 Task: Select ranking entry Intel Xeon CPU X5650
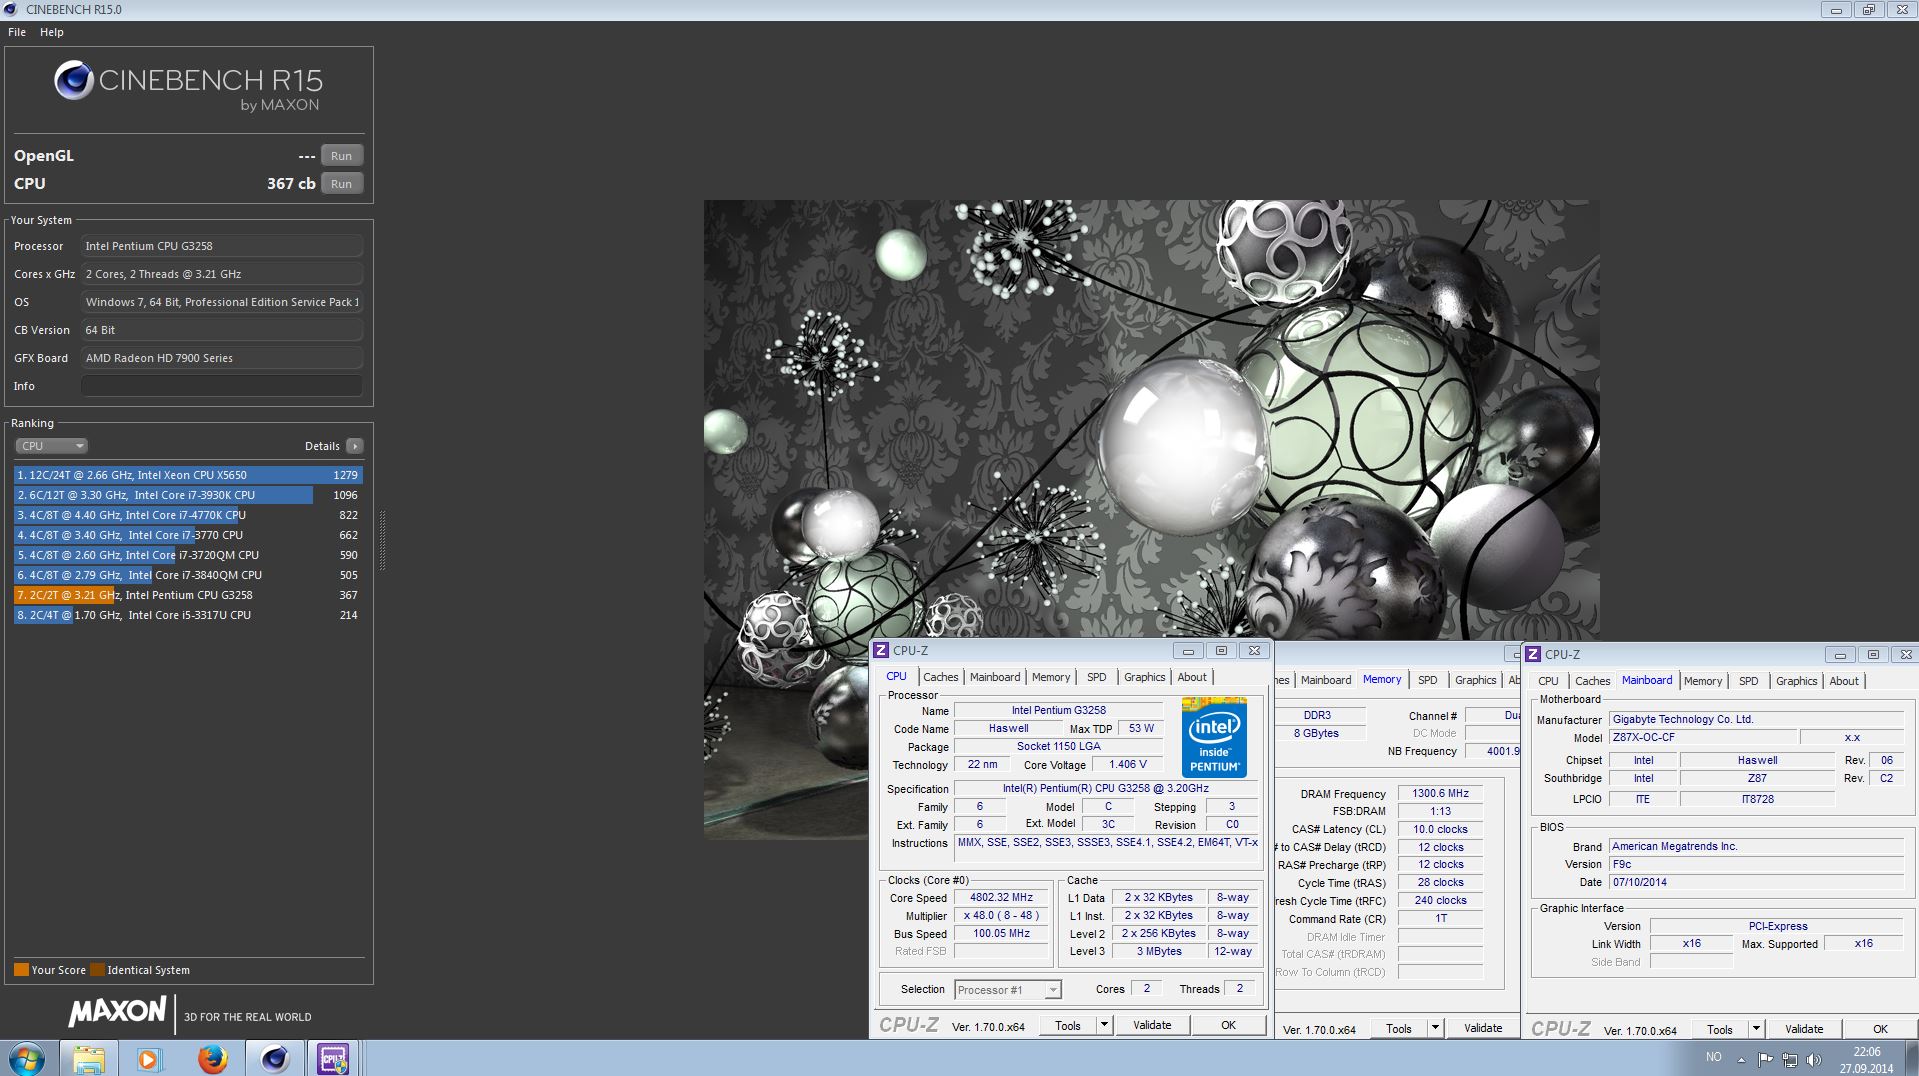click(x=188, y=475)
